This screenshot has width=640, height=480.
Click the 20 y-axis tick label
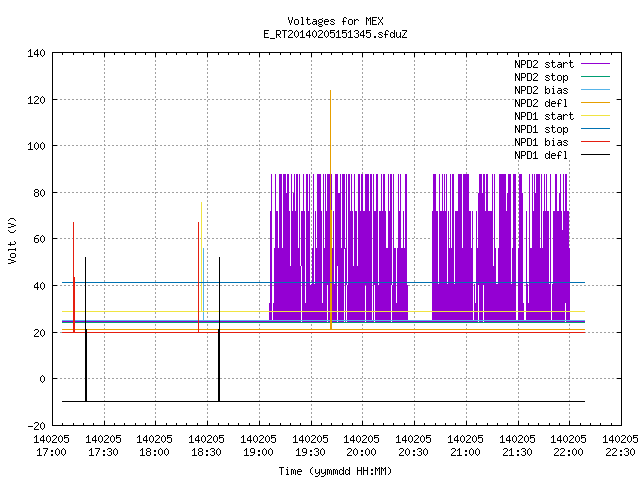point(39,333)
